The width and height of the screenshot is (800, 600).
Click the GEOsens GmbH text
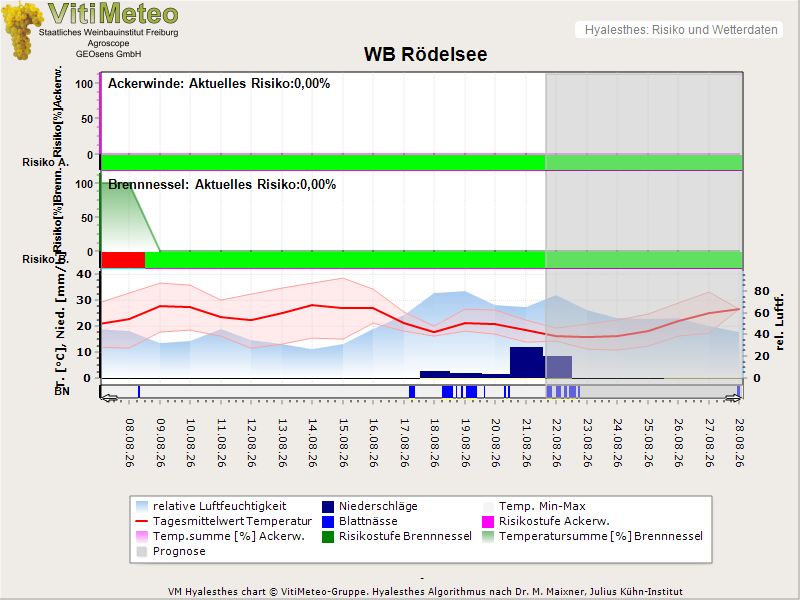[108, 54]
